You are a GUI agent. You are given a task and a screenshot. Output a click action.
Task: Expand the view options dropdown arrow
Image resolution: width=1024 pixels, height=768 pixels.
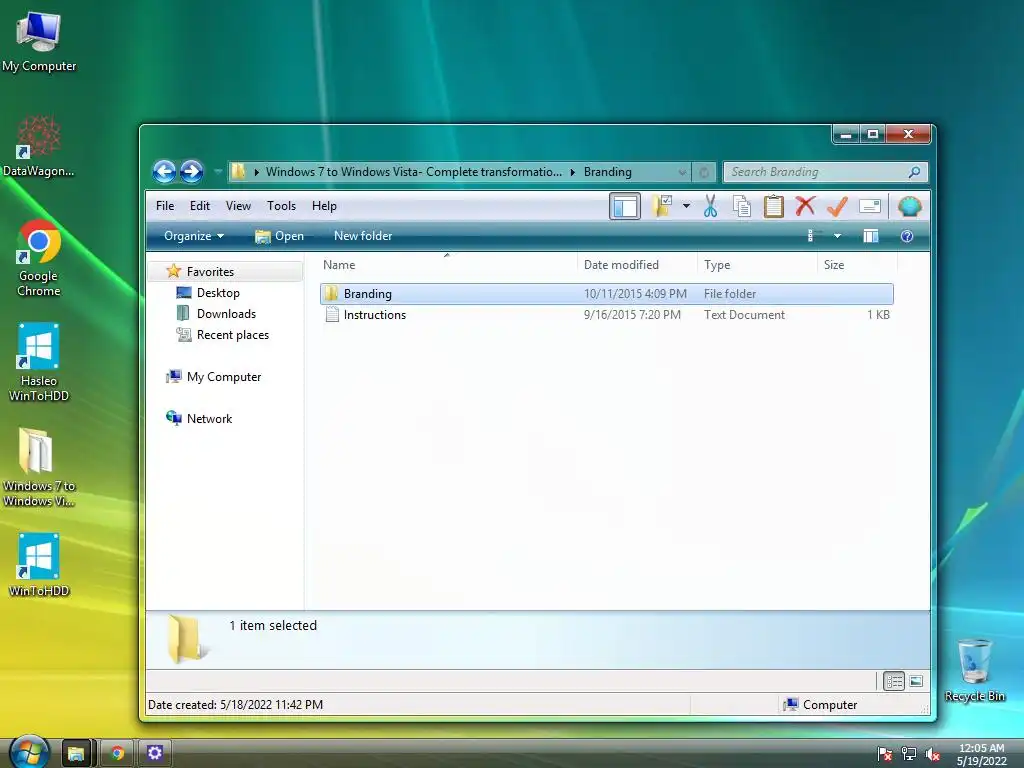coord(837,236)
